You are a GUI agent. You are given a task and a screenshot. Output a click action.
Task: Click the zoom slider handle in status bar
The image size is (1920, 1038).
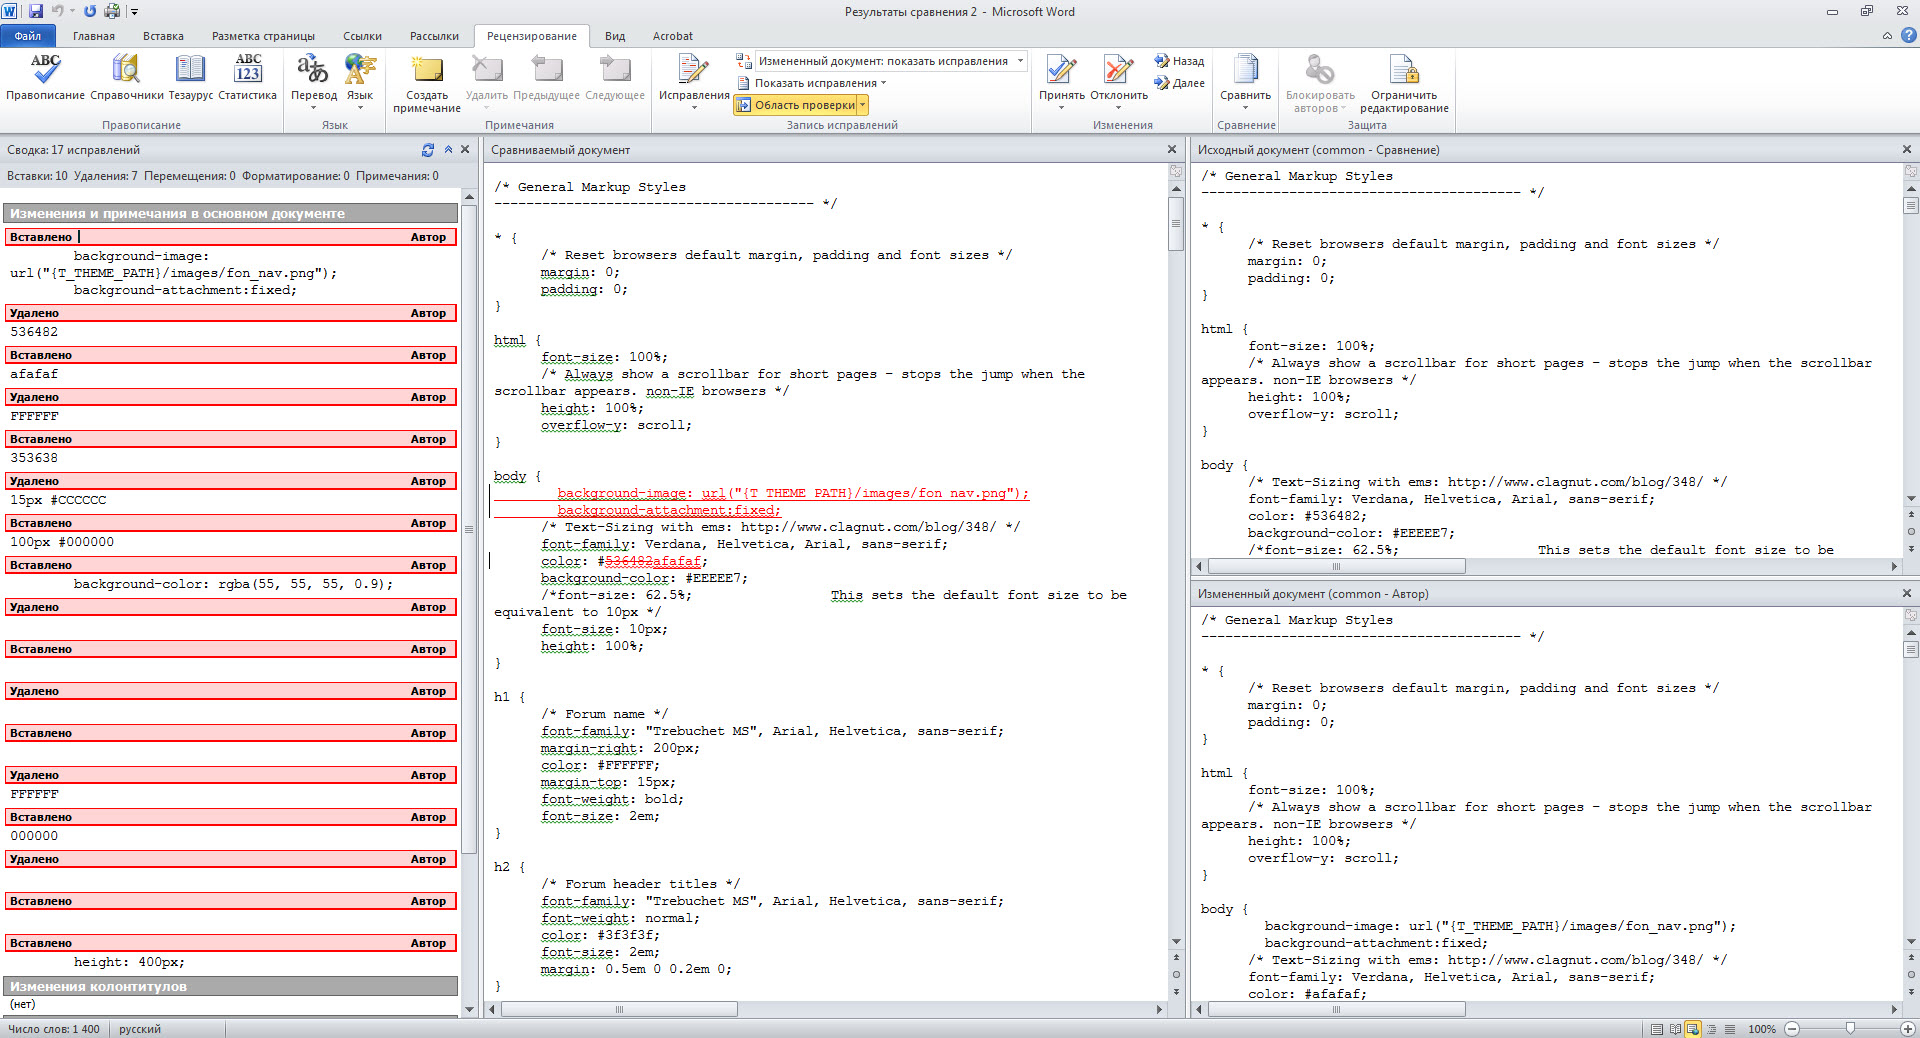[x=1850, y=1029]
